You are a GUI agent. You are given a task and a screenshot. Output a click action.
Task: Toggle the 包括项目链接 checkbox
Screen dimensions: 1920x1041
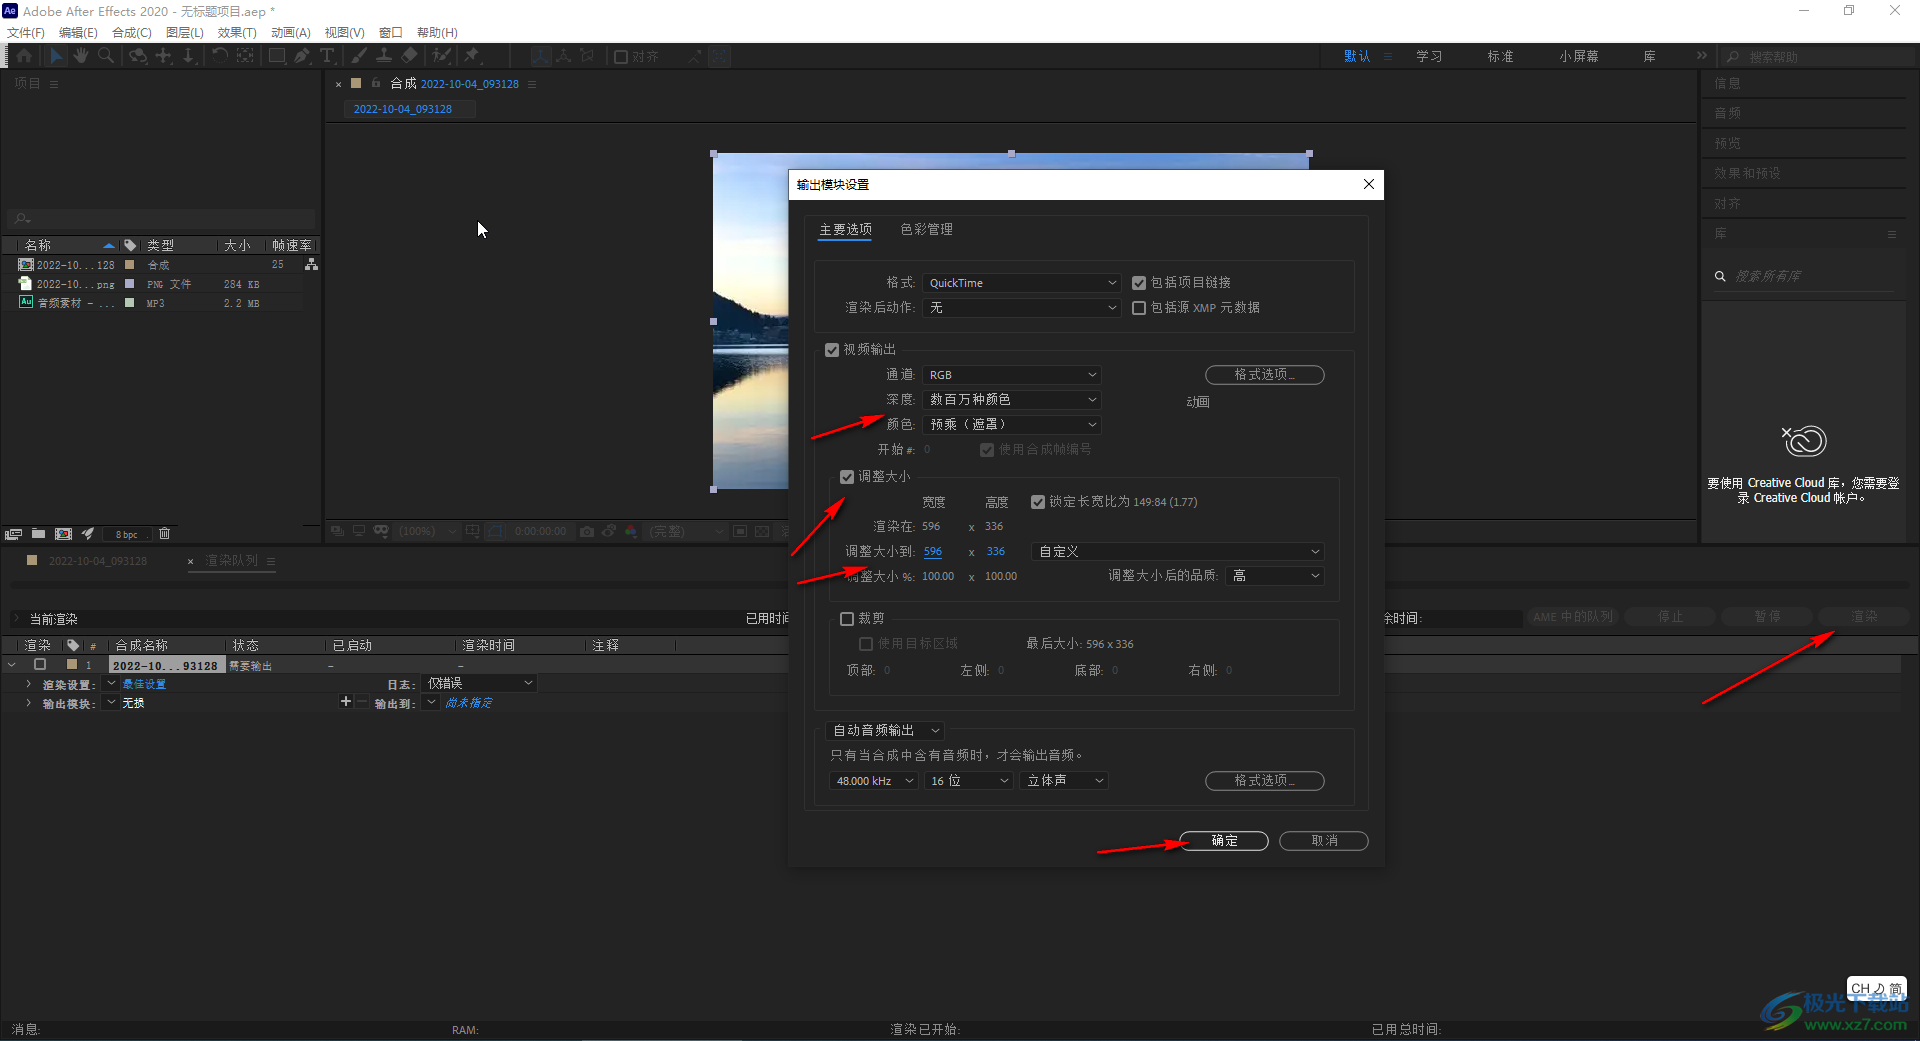click(x=1138, y=283)
